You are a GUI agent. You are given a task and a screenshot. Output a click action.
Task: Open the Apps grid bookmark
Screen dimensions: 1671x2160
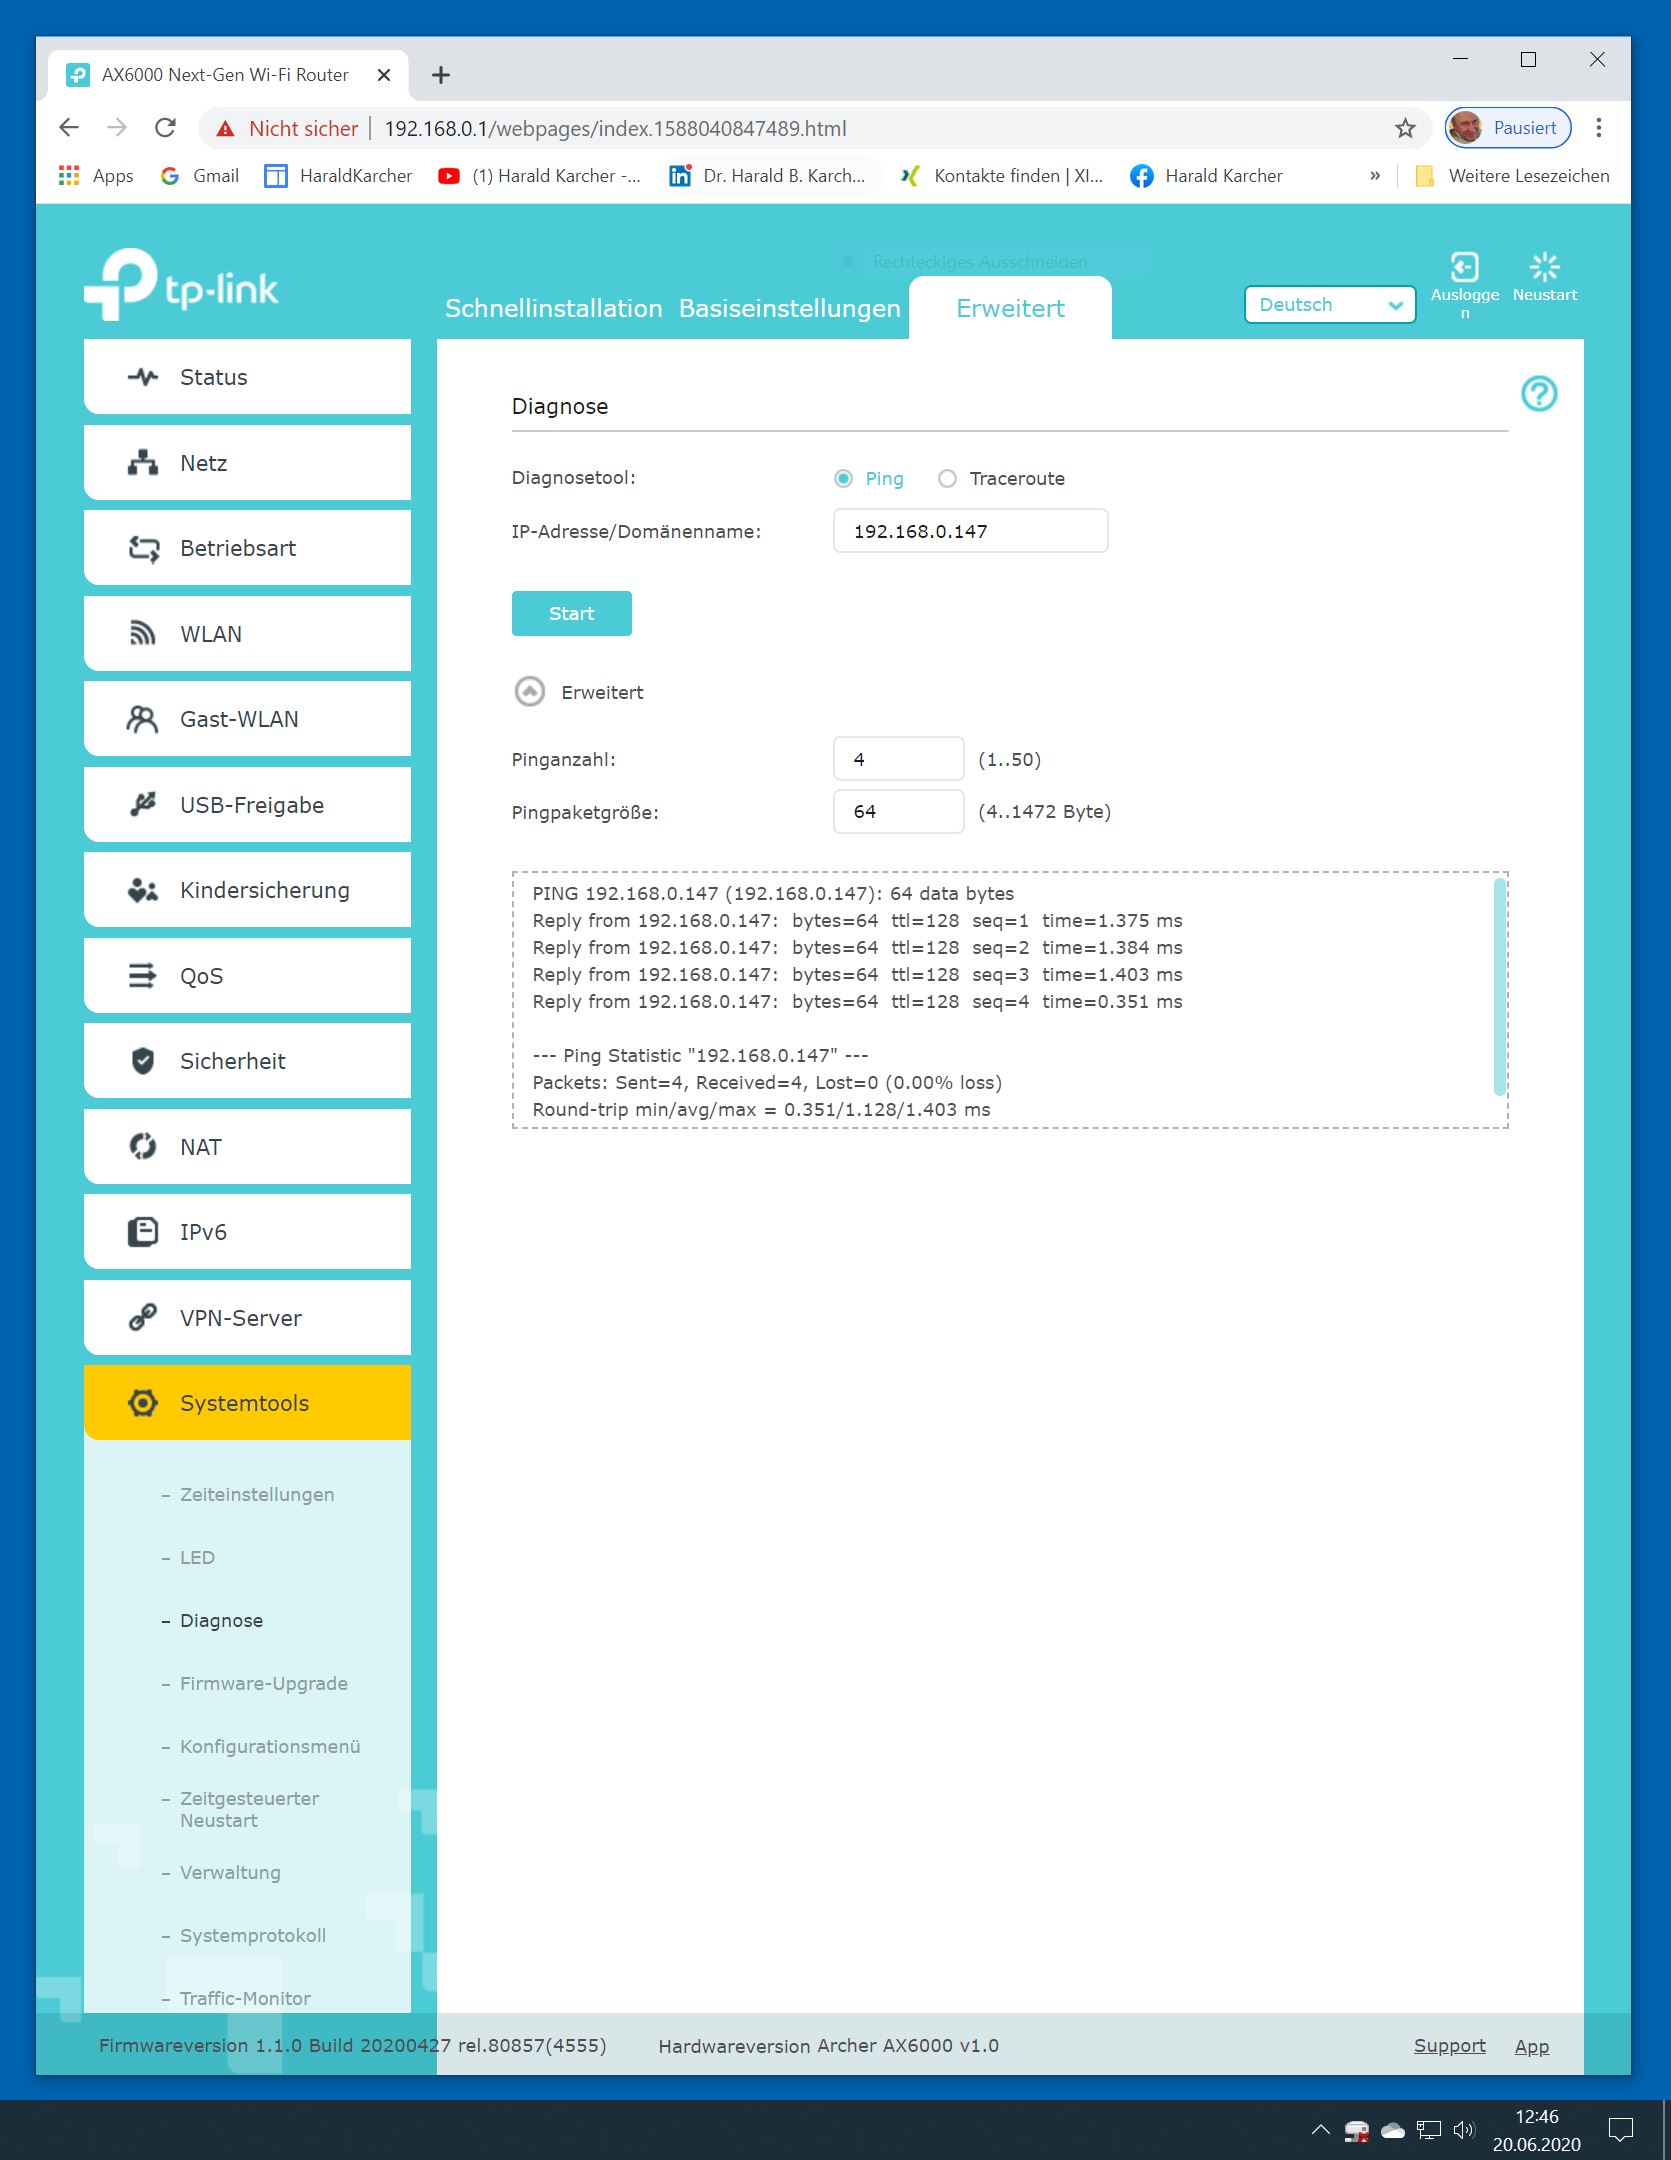[x=96, y=176]
